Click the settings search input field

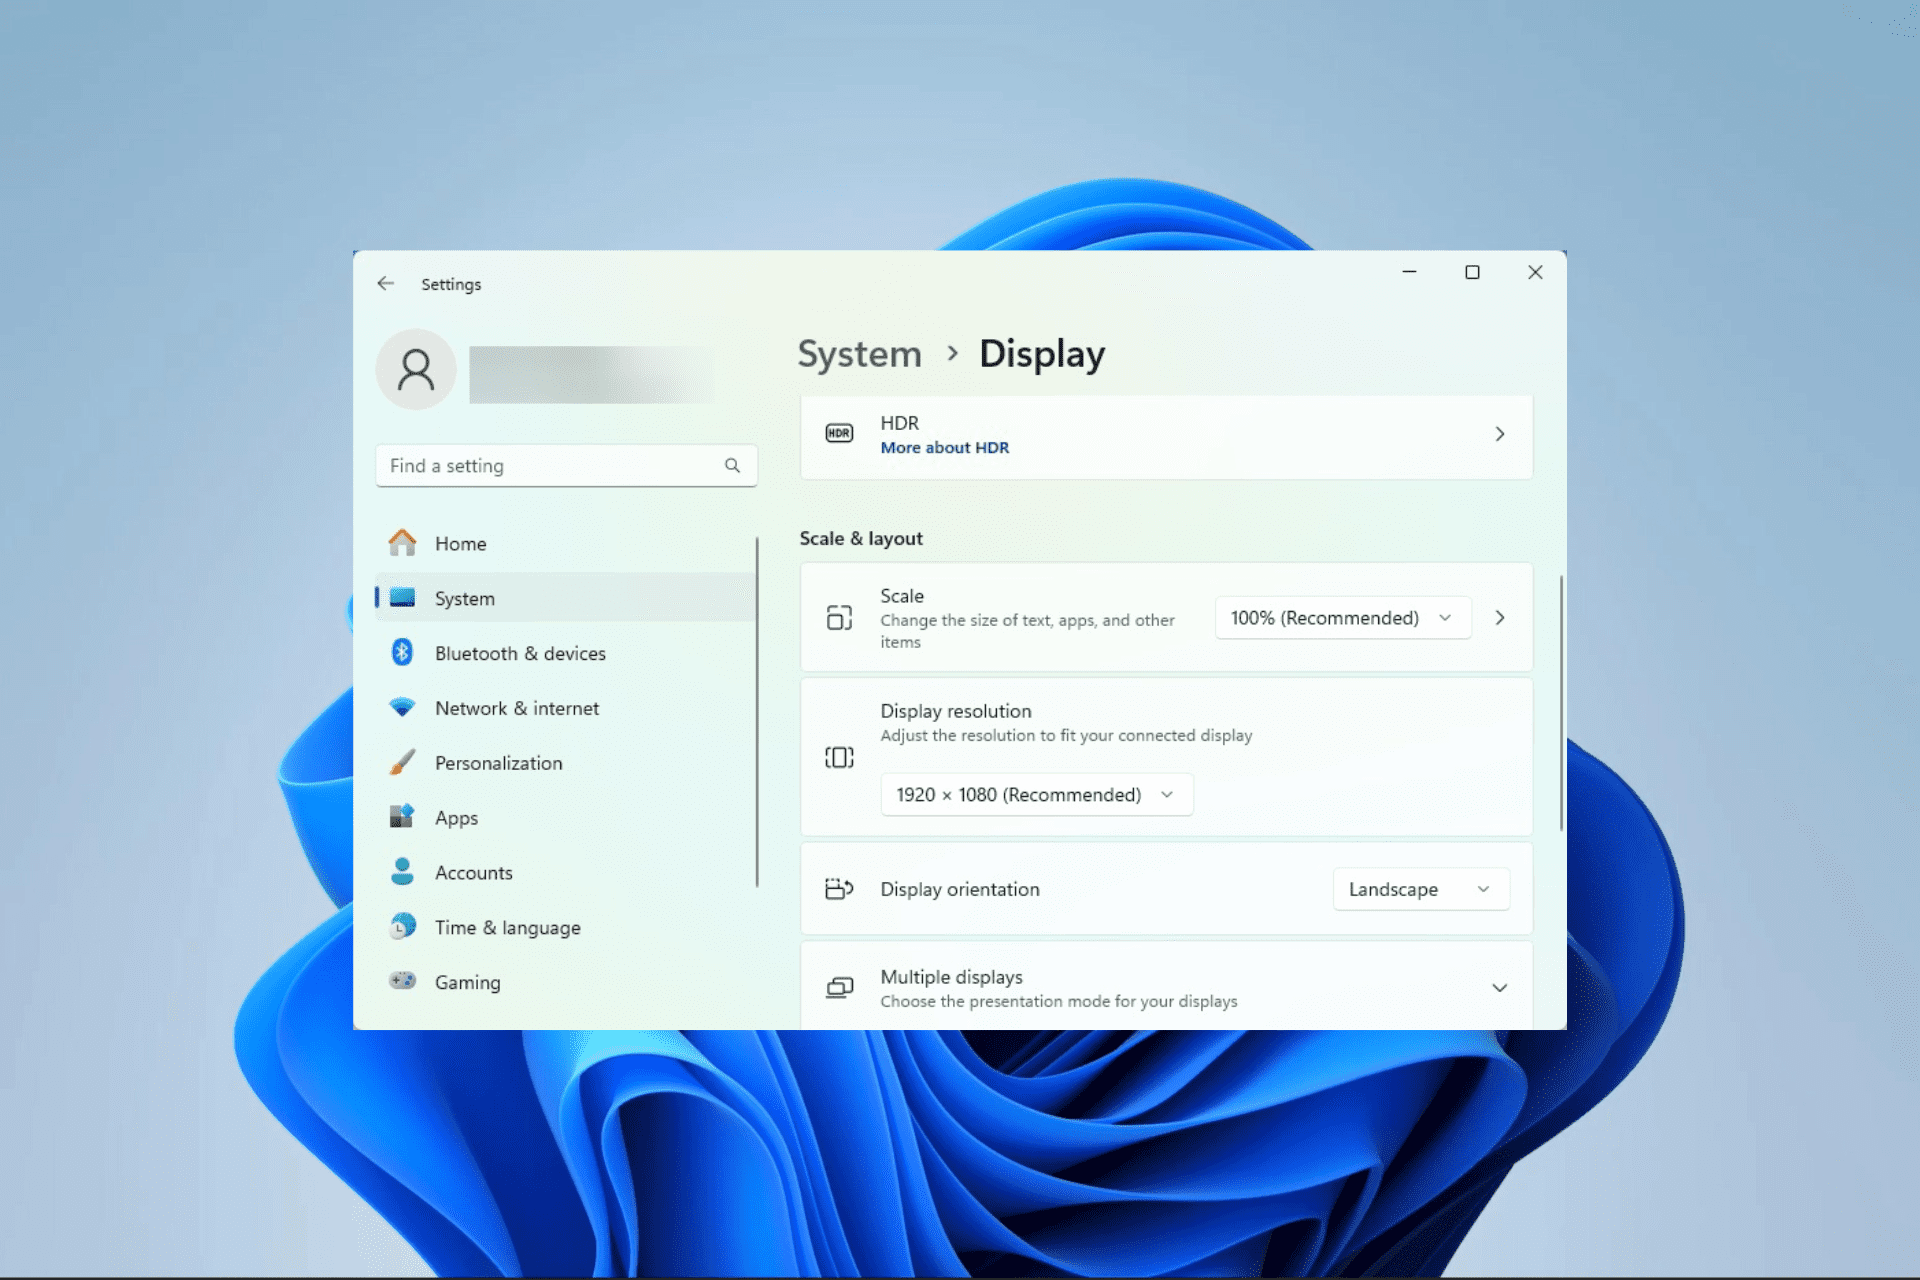point(561,464)
